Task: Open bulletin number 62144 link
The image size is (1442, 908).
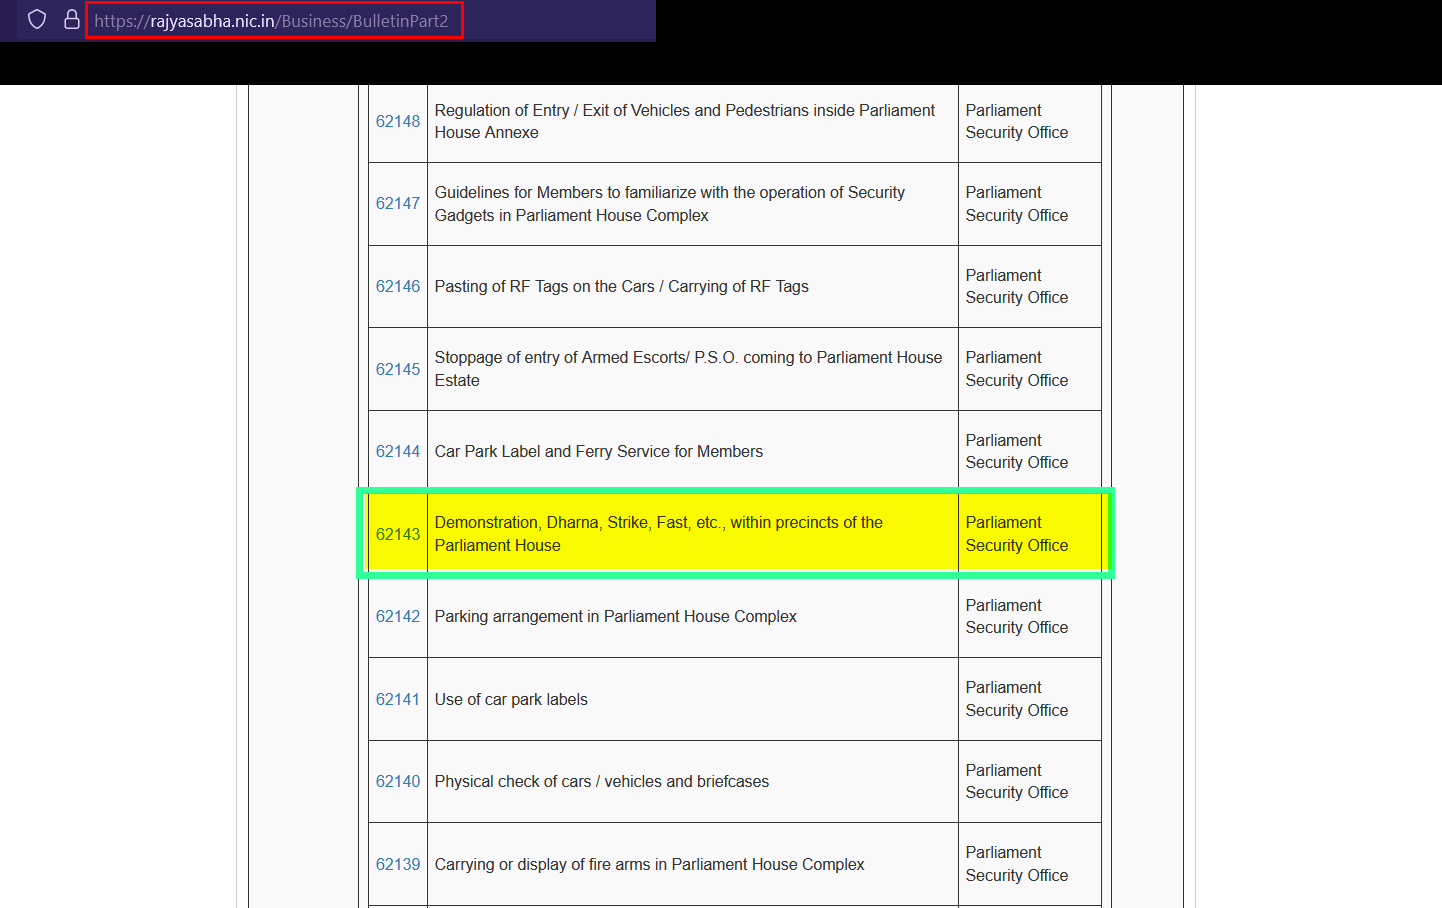Action: 398,451
